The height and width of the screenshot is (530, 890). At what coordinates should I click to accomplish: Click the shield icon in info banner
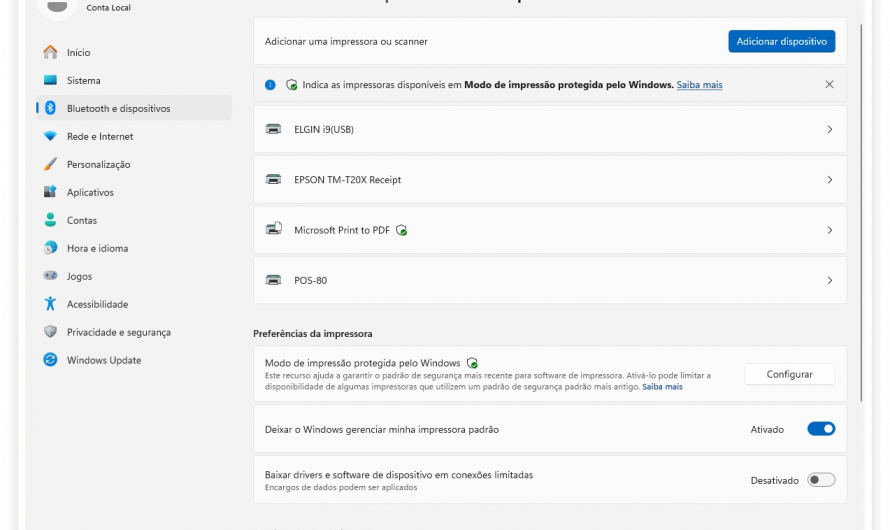pyautogui.click(x=291, y=85)
